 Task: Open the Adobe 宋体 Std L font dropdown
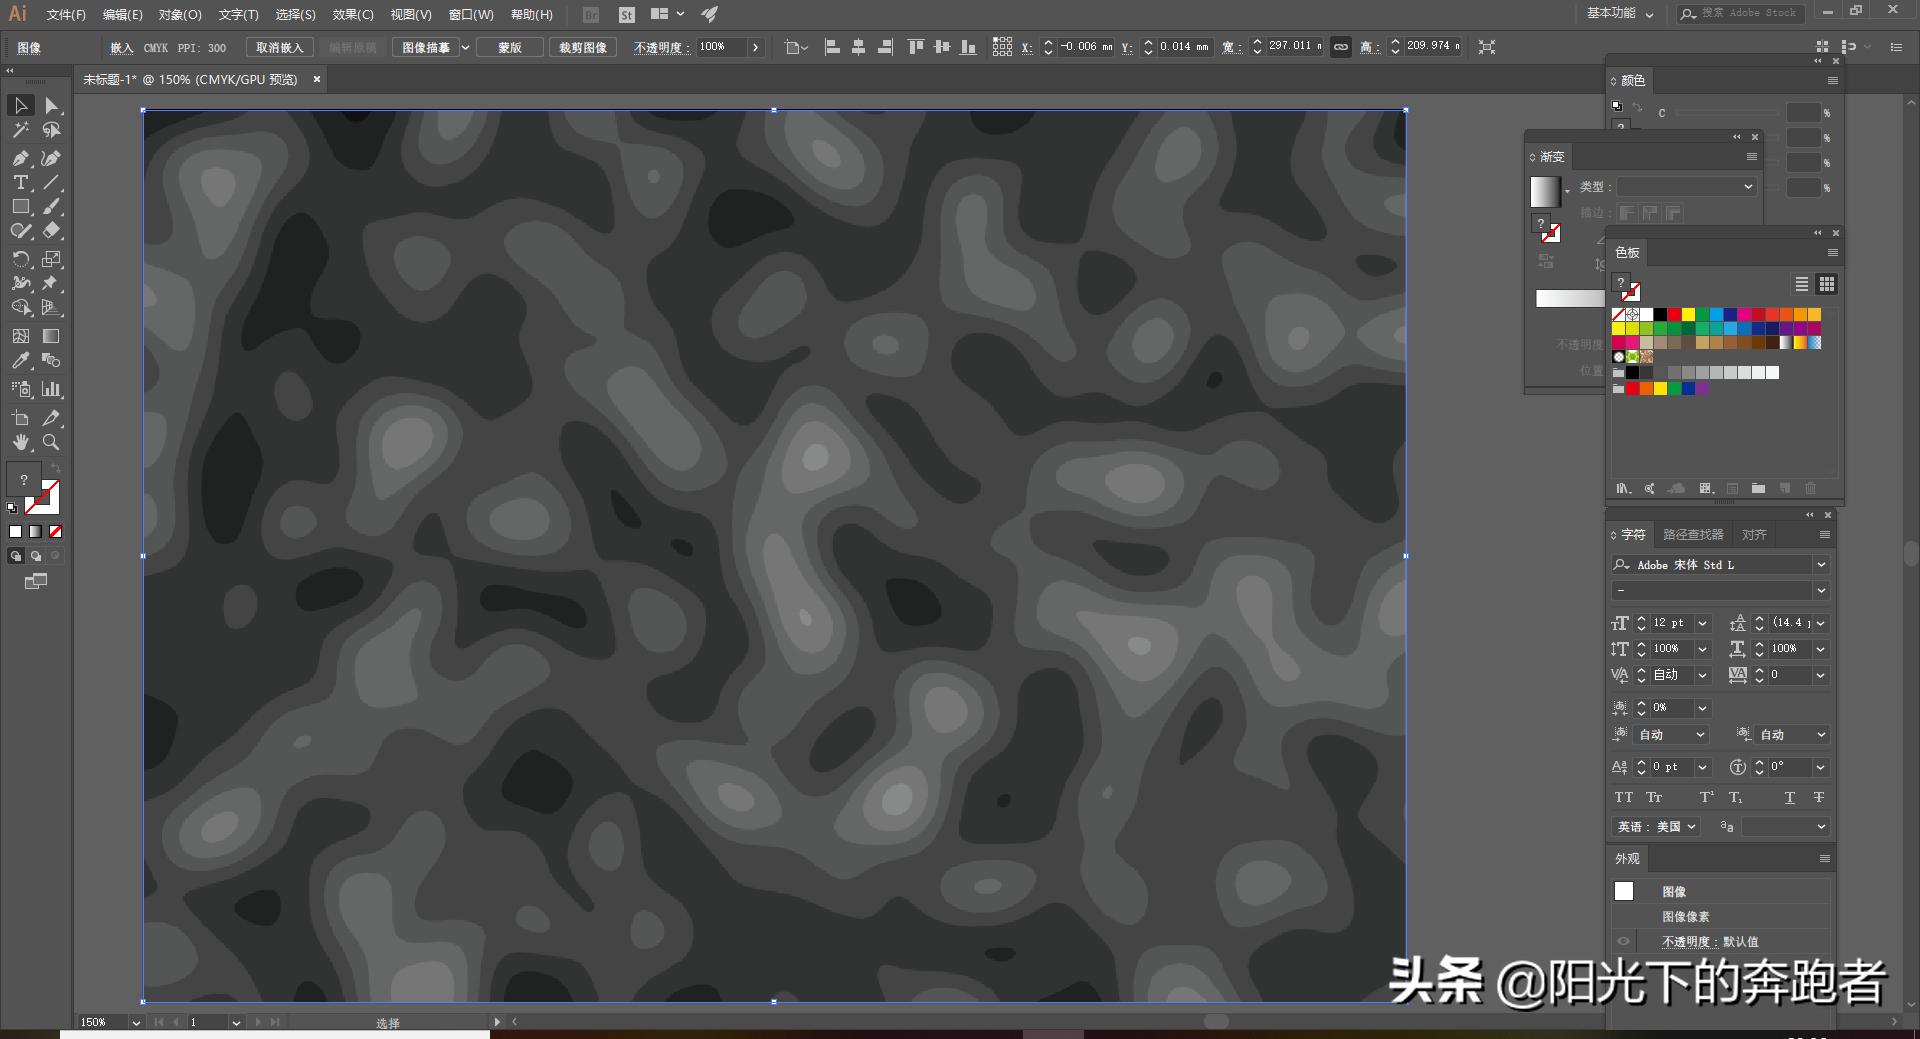[x=1821, y=565]
